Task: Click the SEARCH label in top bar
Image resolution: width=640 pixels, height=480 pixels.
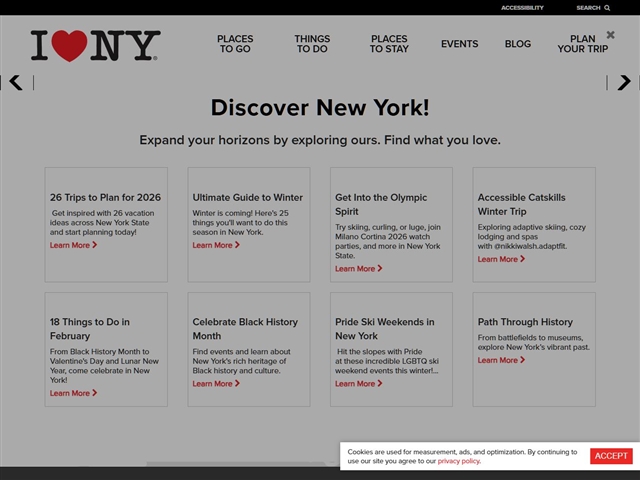Action: [x=588, y=8]
